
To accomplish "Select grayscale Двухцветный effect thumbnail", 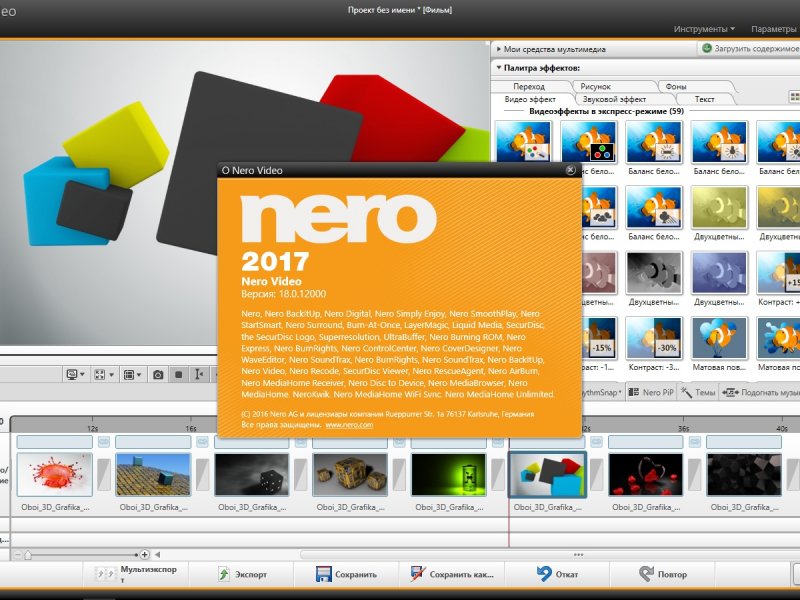I will [654, 272].
